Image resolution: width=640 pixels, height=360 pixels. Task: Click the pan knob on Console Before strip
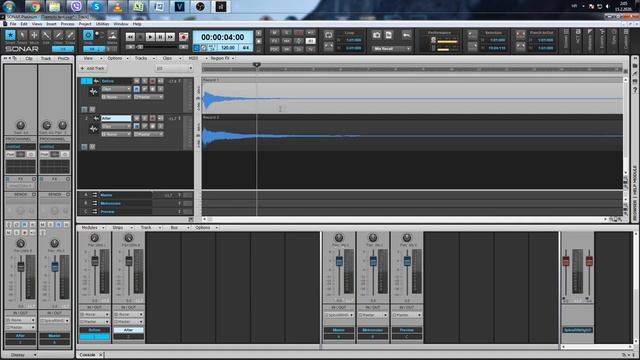click(94, 238)
